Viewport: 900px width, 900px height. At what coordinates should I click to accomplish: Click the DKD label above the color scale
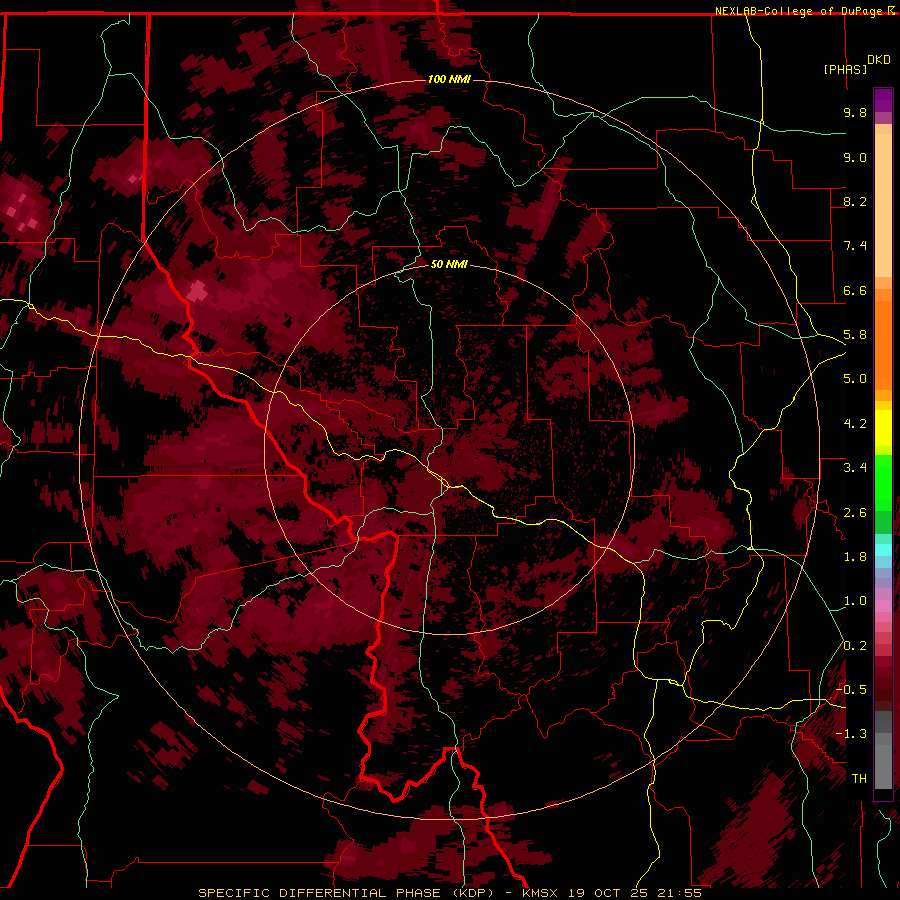(879, 60)
